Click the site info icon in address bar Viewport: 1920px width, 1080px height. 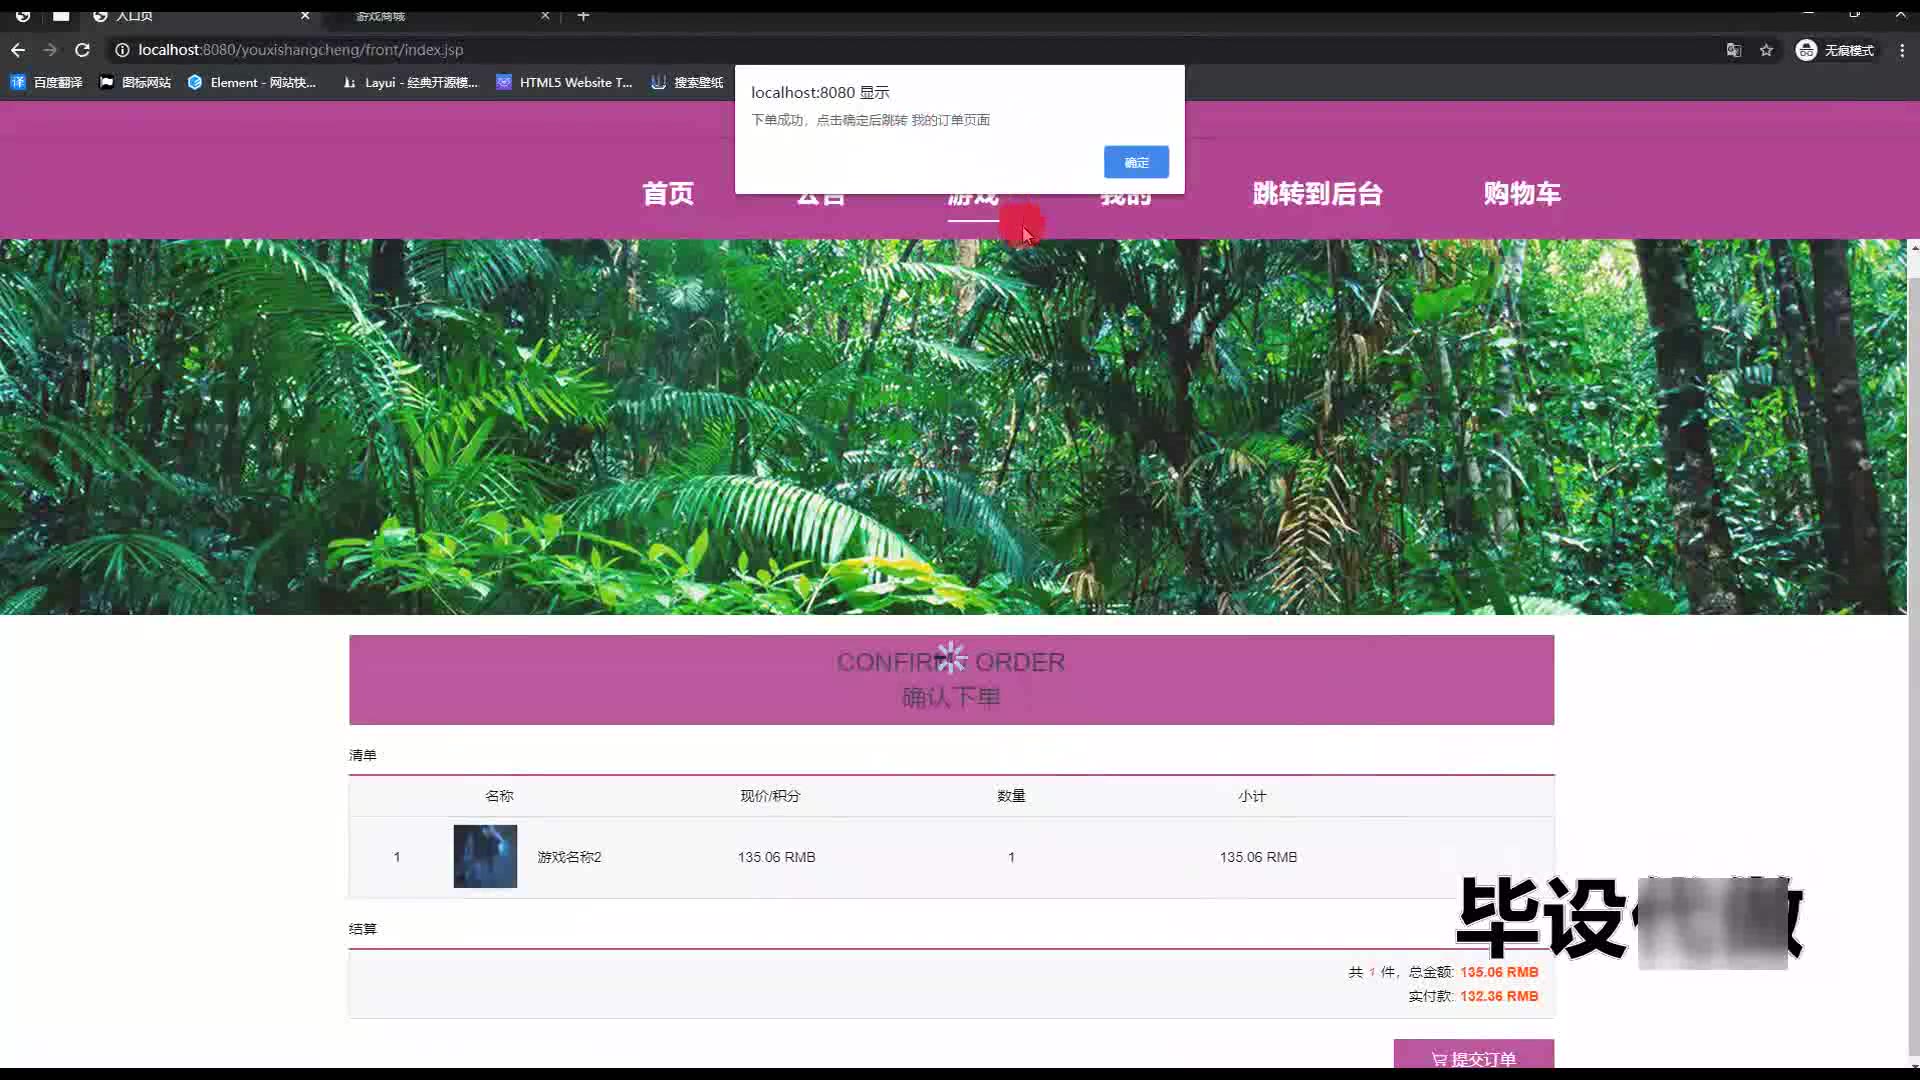[x=122, y=50]
